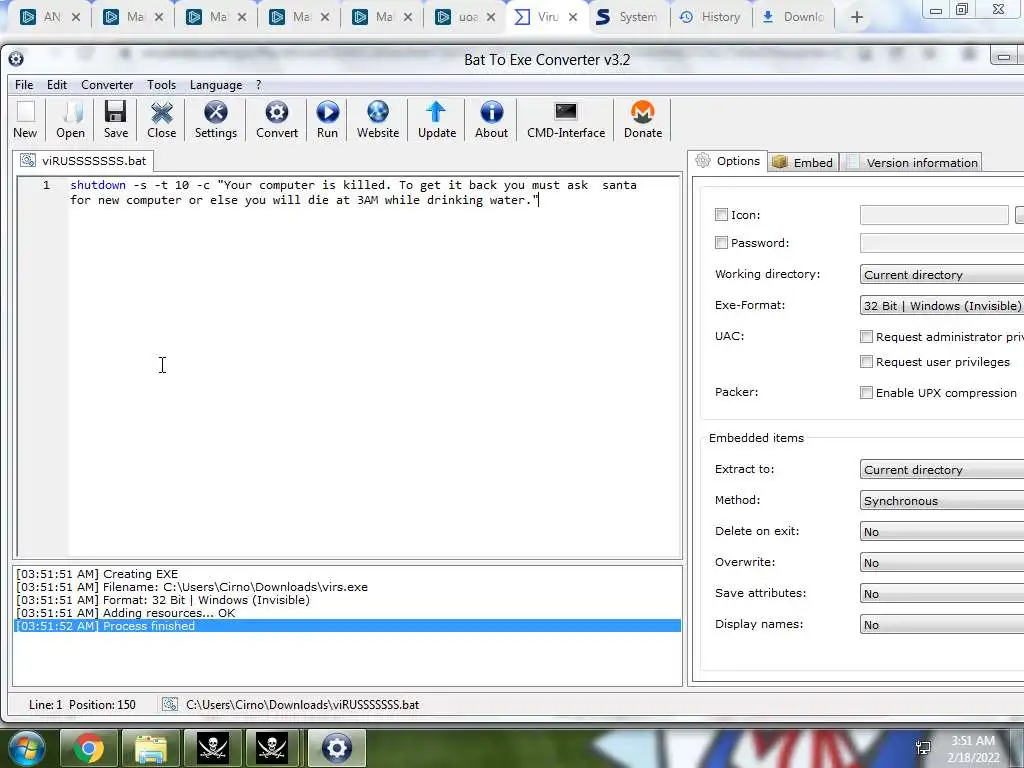Screen dimensions: 1024x768
Task: Click in the batch script editor text
Action: tap(353, 193)
